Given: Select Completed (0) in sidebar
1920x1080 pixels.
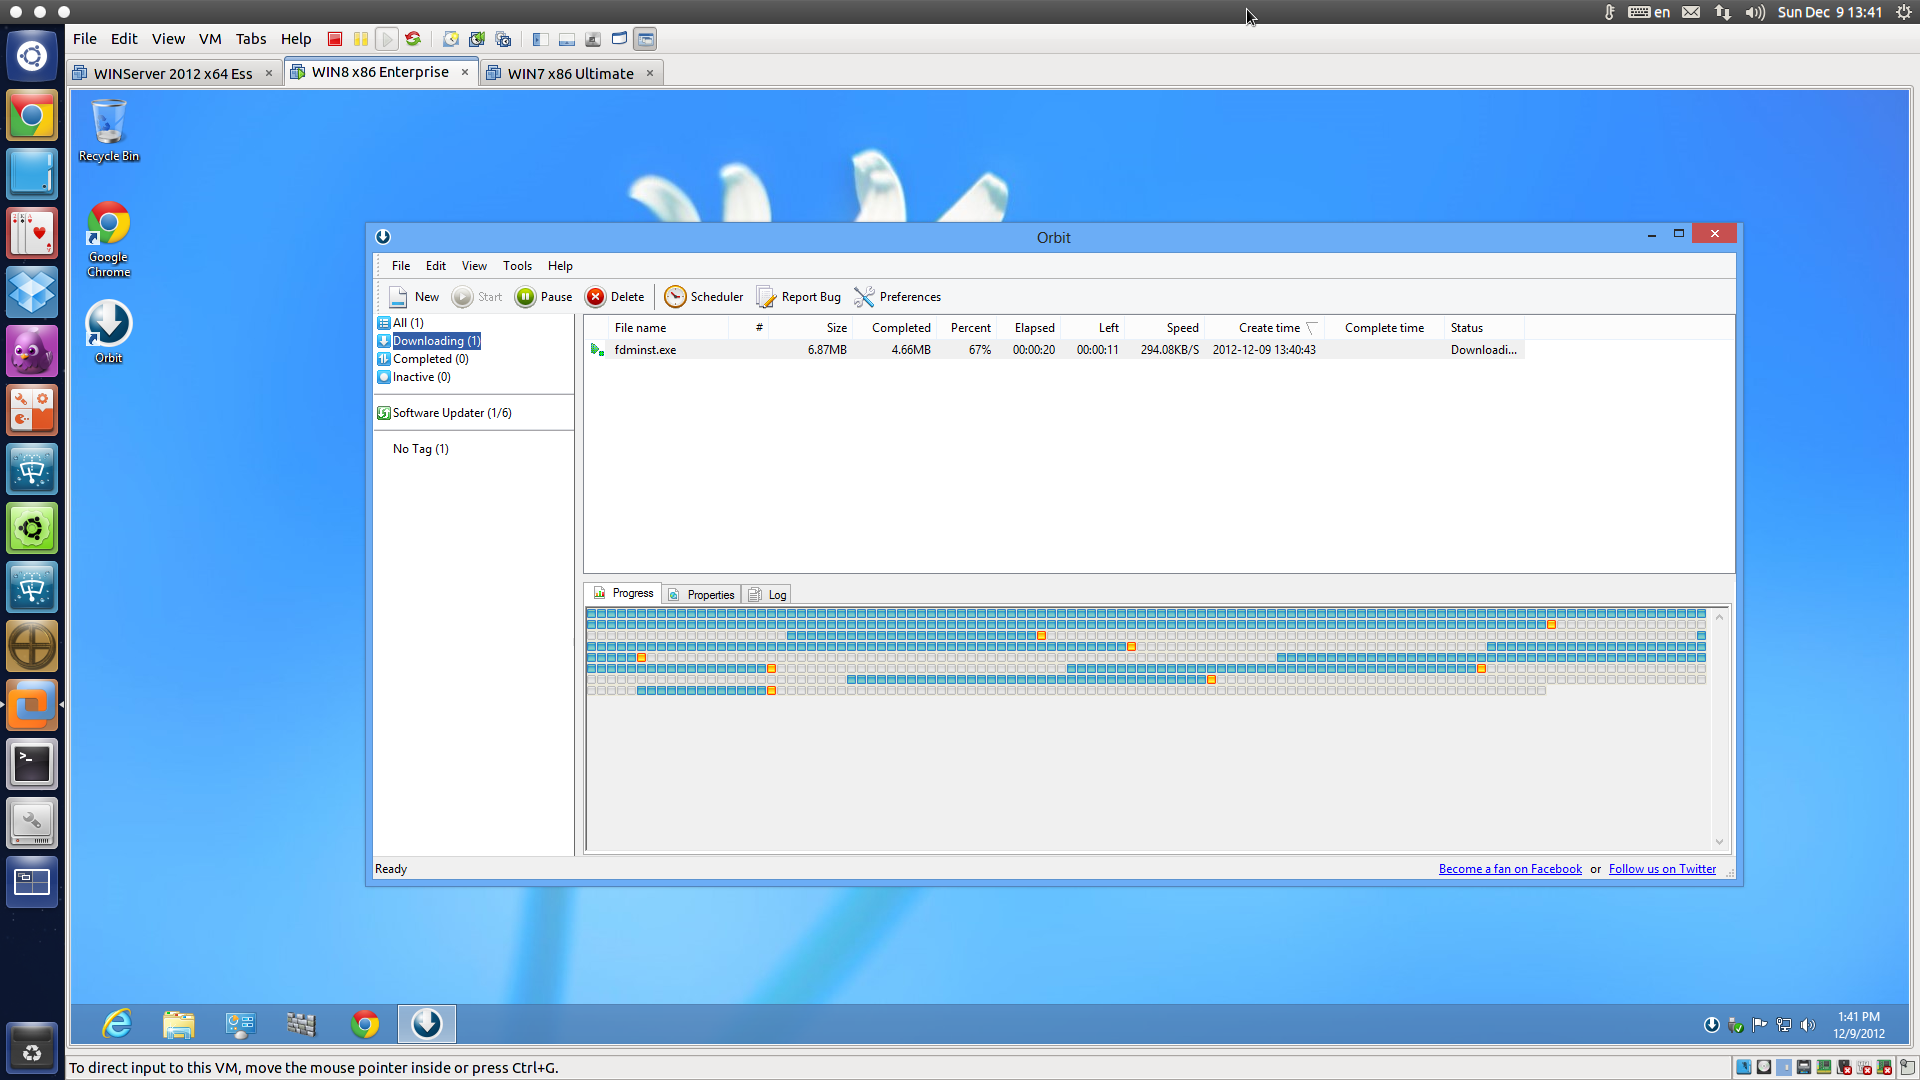Looking at the screenshot, I should (430, 359).
